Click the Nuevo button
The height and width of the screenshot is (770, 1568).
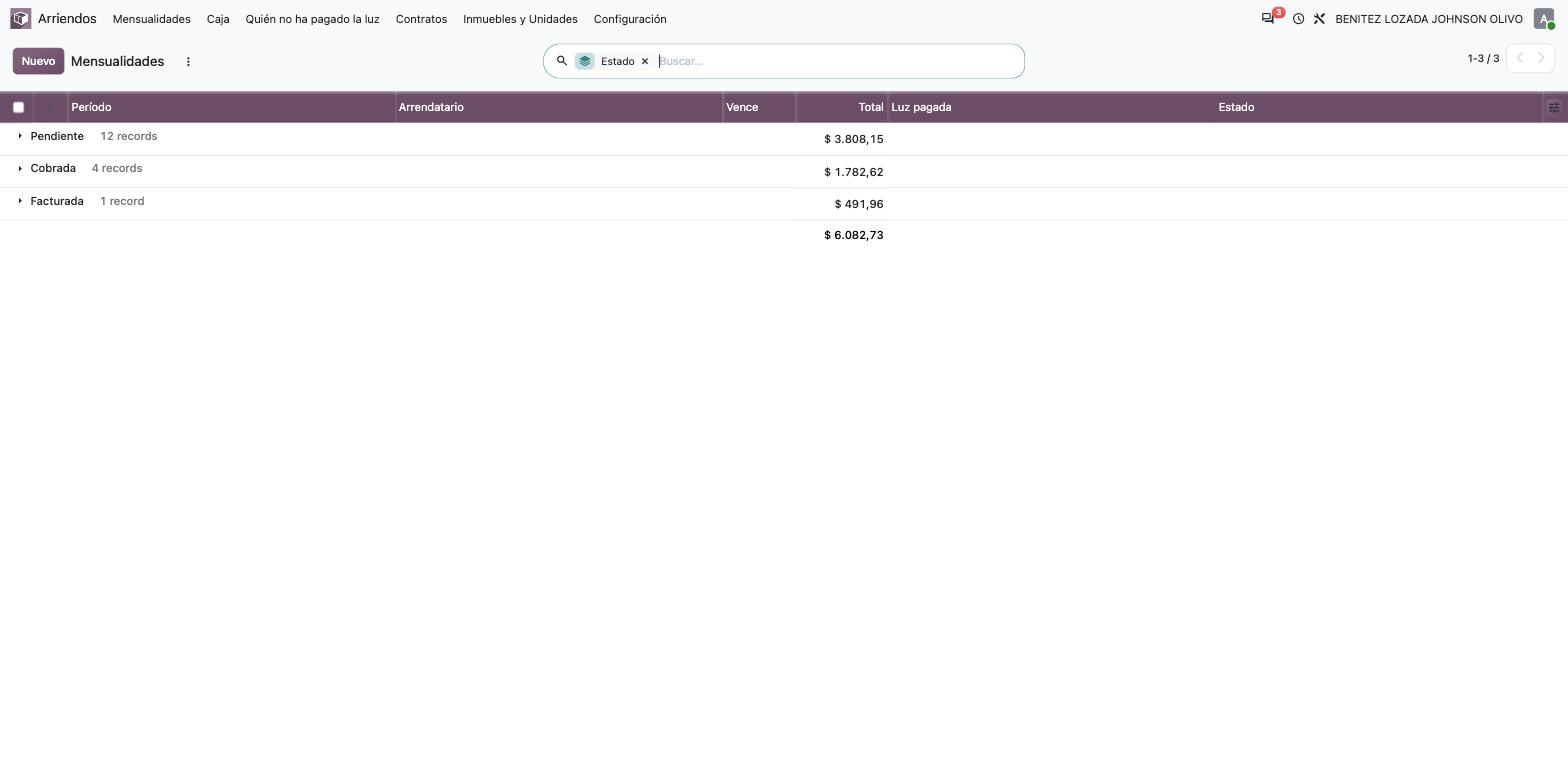tap(38, 61)
